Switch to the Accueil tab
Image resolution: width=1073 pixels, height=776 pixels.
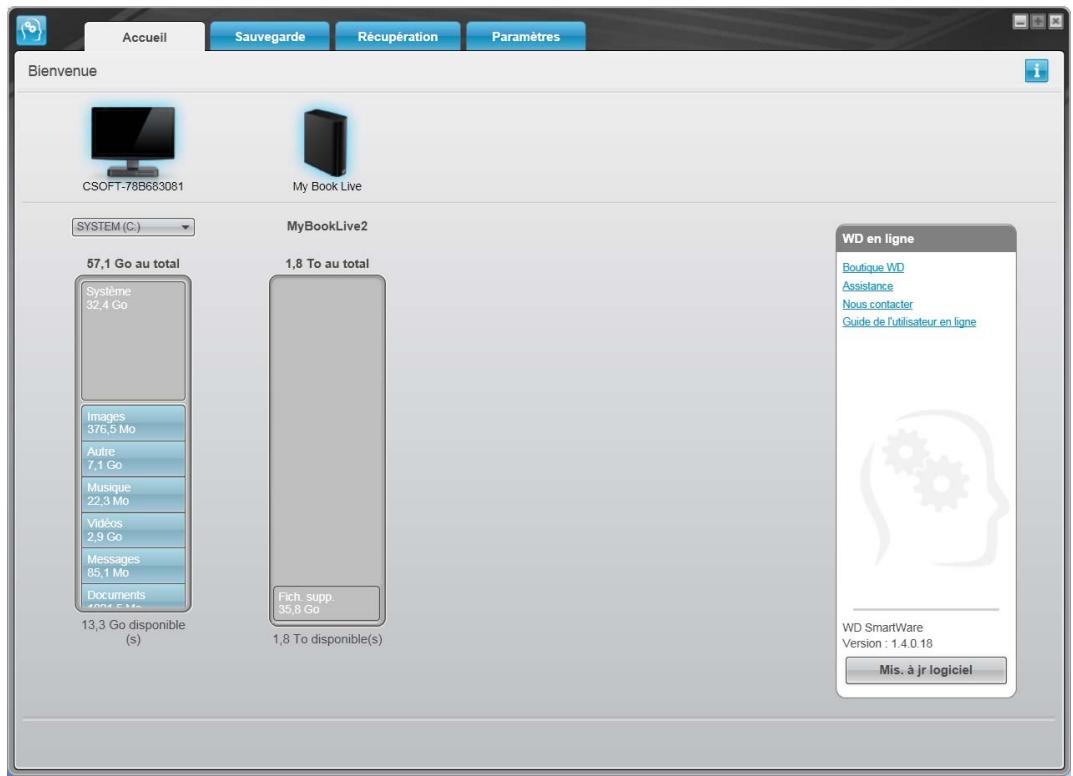click(x=144, y=37)
